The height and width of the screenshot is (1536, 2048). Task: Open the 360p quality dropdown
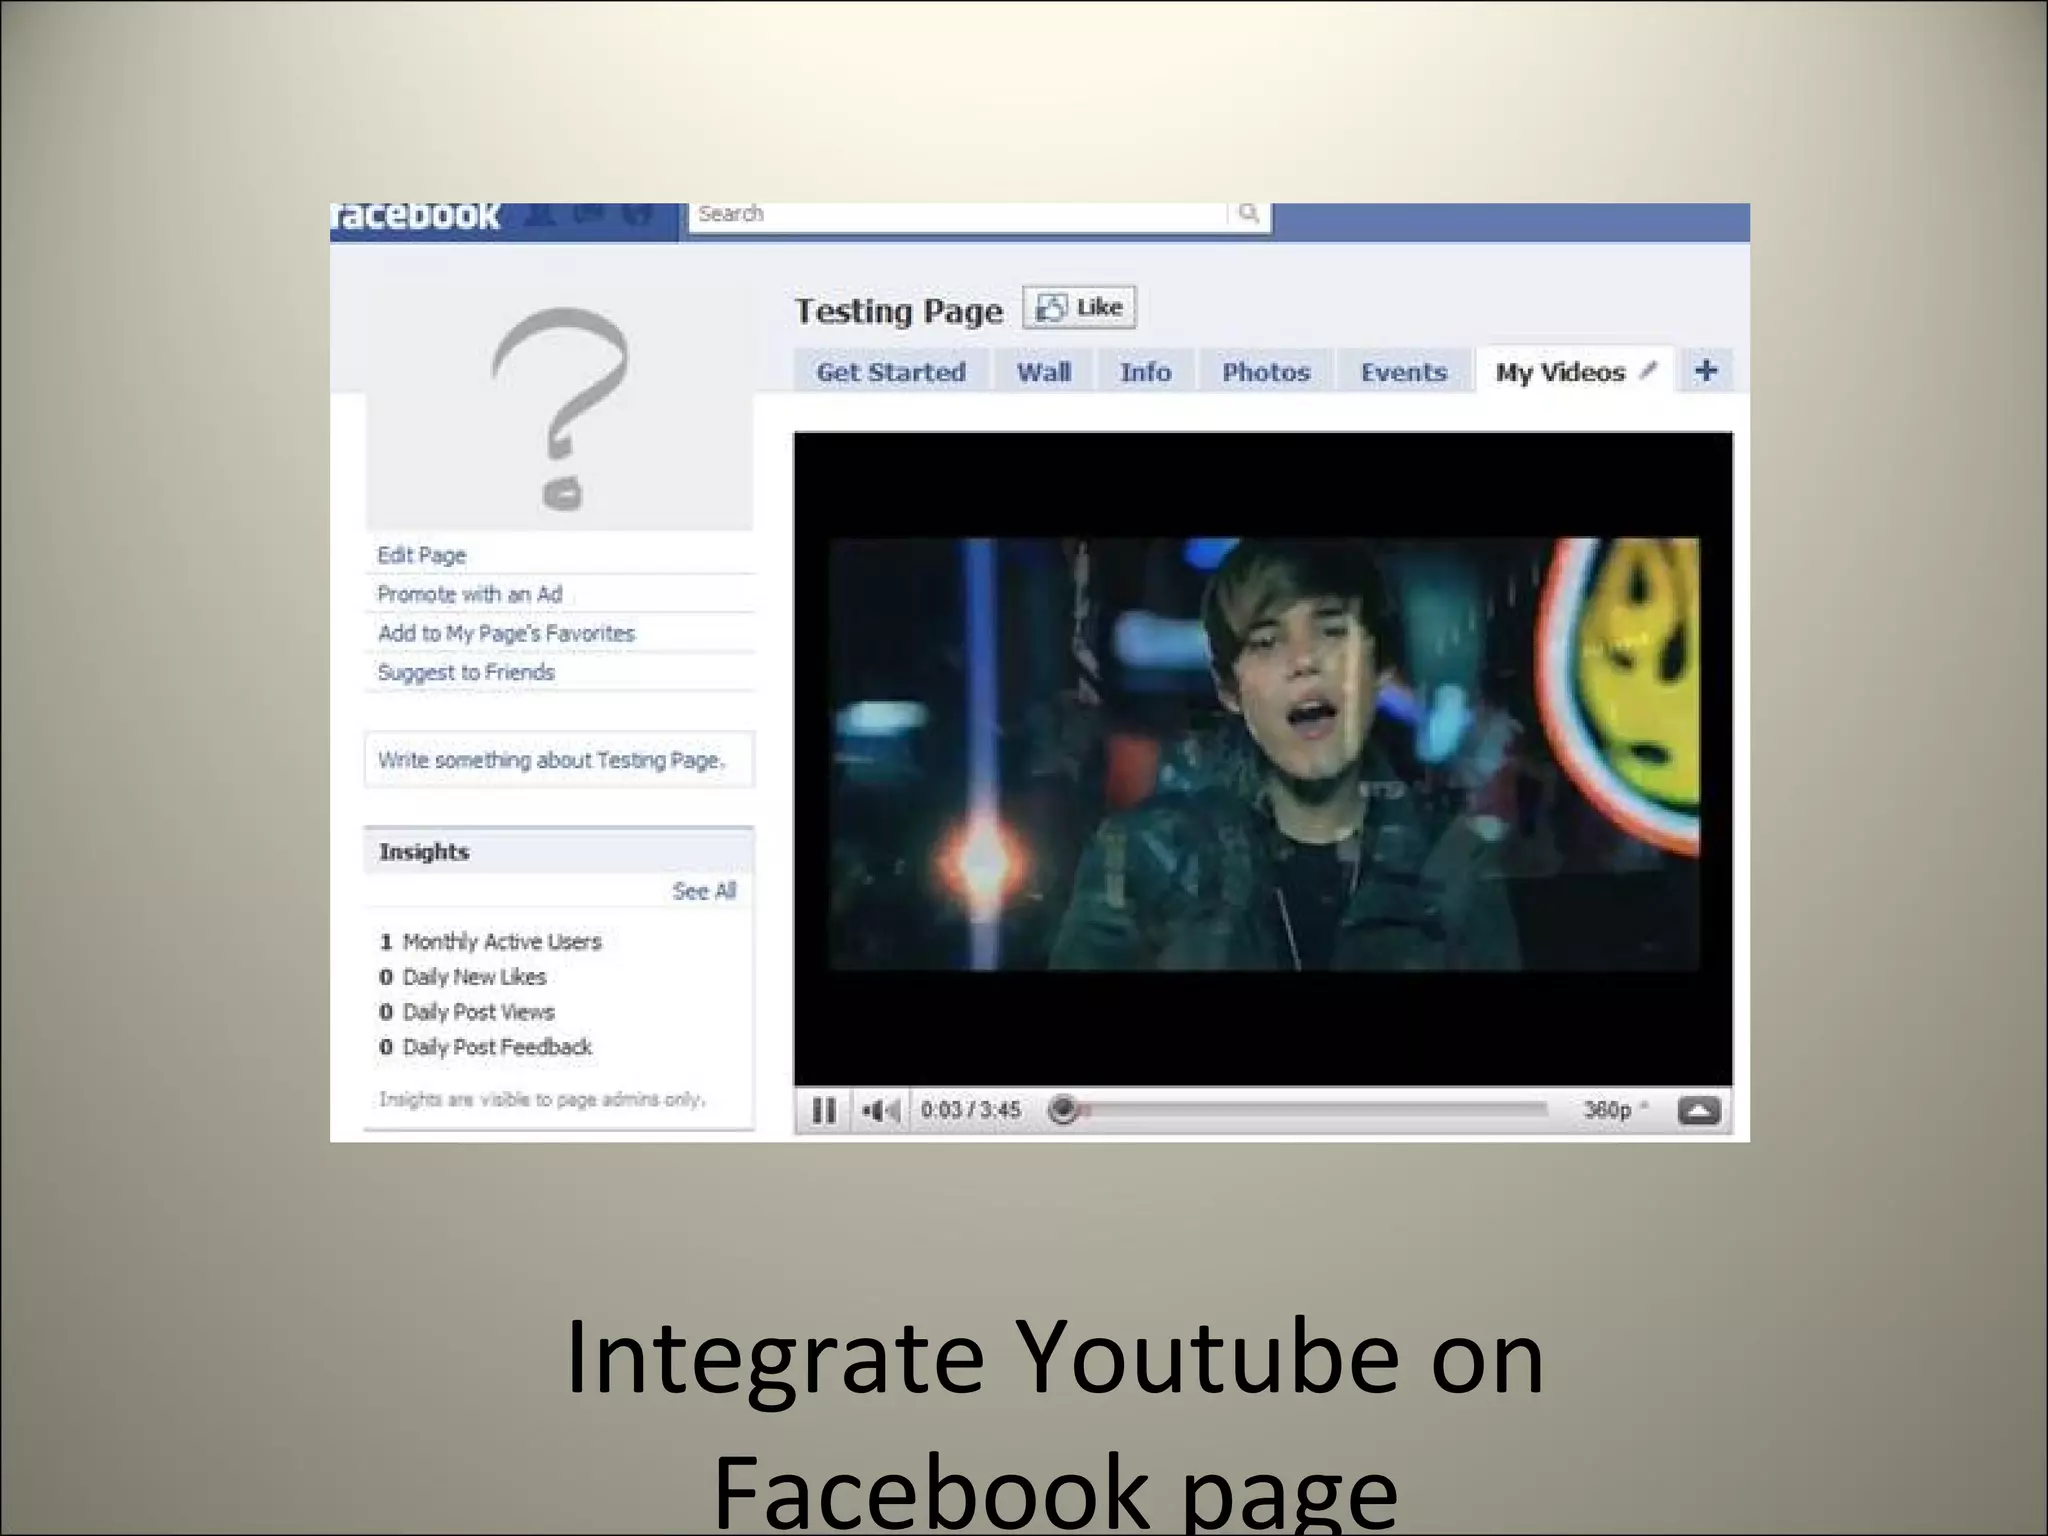1614,1110
